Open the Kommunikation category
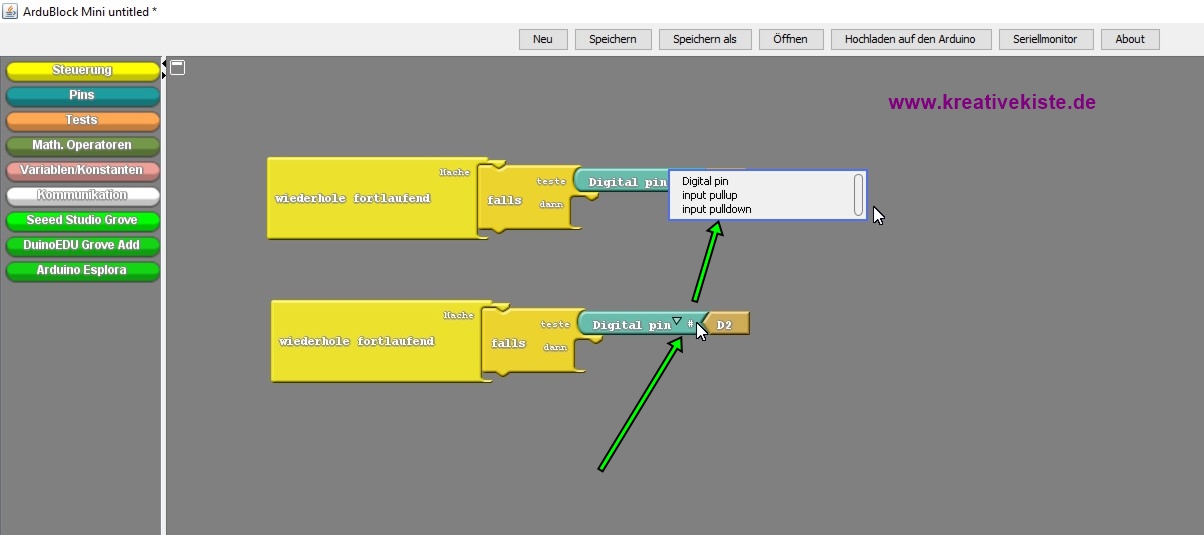The width and height of the screenshot is (1204, 535). [82, 195]
